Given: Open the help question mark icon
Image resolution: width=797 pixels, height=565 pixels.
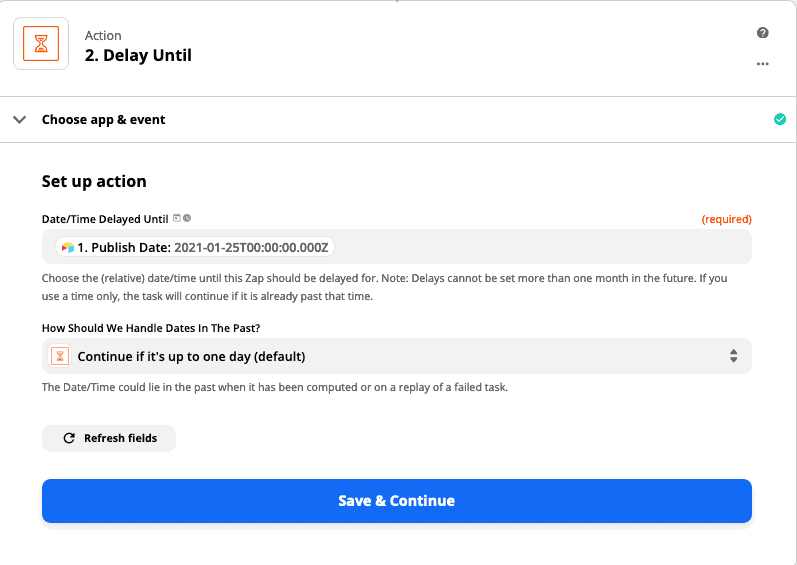Looking at the screenshot, I should 762,33.
